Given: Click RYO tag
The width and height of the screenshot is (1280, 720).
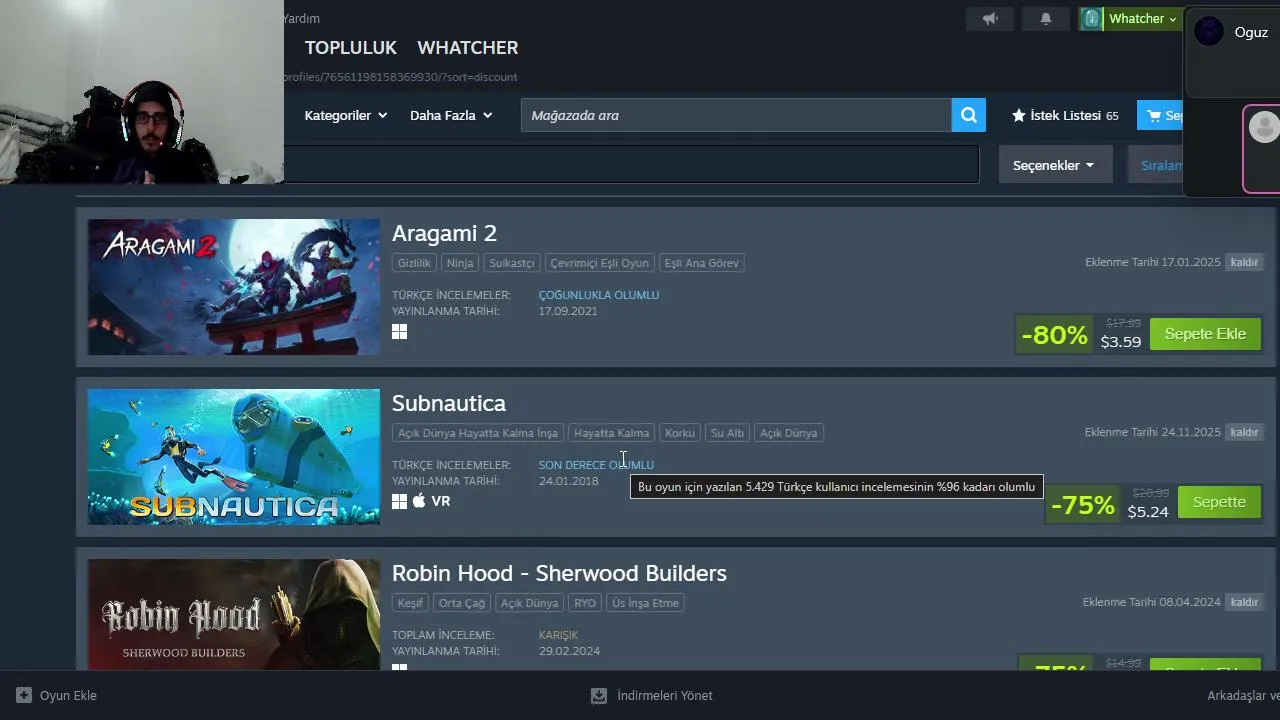Looking at the screenshot, I should (585, 603).
